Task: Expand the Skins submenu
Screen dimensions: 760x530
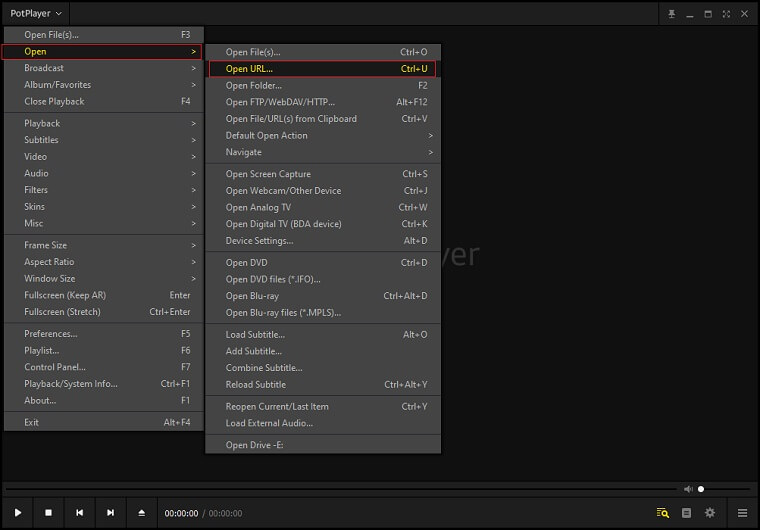Action: pos(104,207)
